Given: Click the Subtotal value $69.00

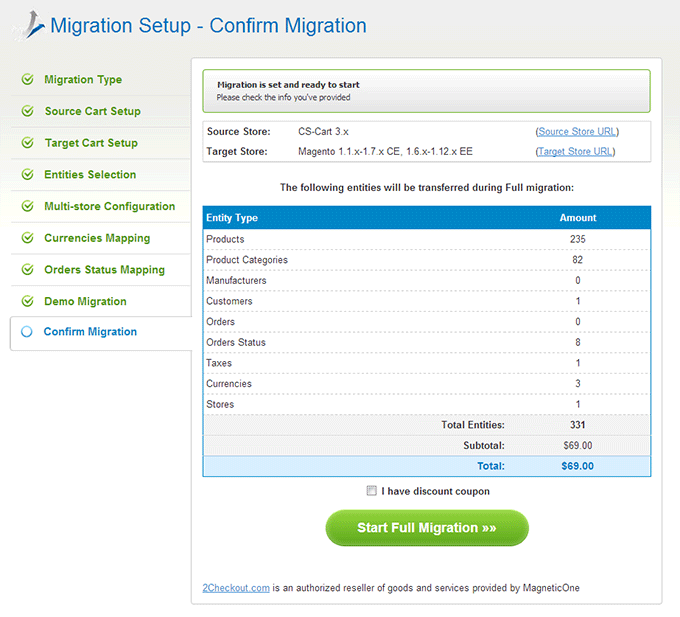Looking at the screenshot, I should tap(578, 445).
